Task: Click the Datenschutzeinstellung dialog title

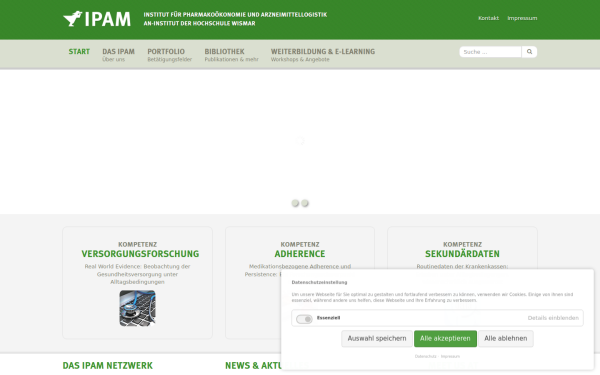Action: pos(319,282)
